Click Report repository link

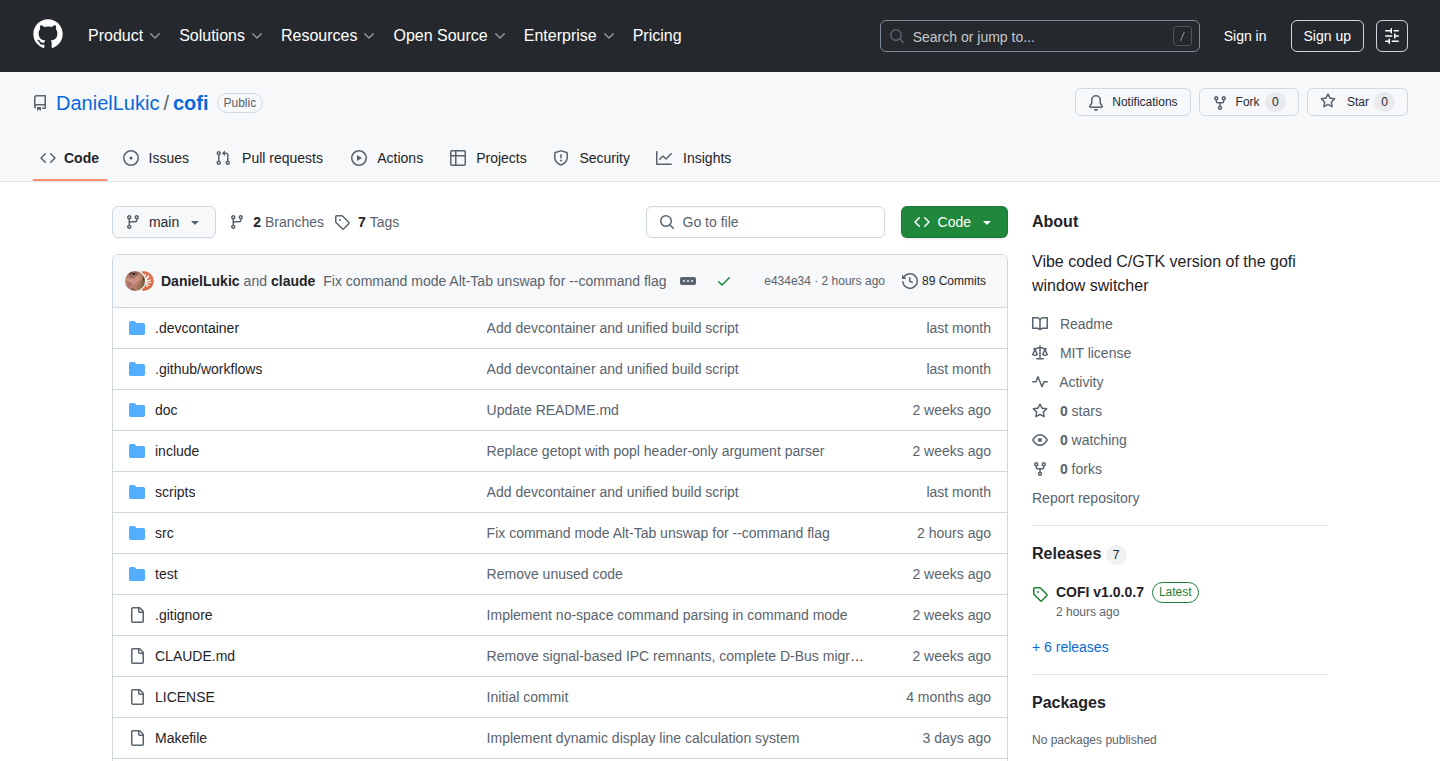coord(1085,498)
